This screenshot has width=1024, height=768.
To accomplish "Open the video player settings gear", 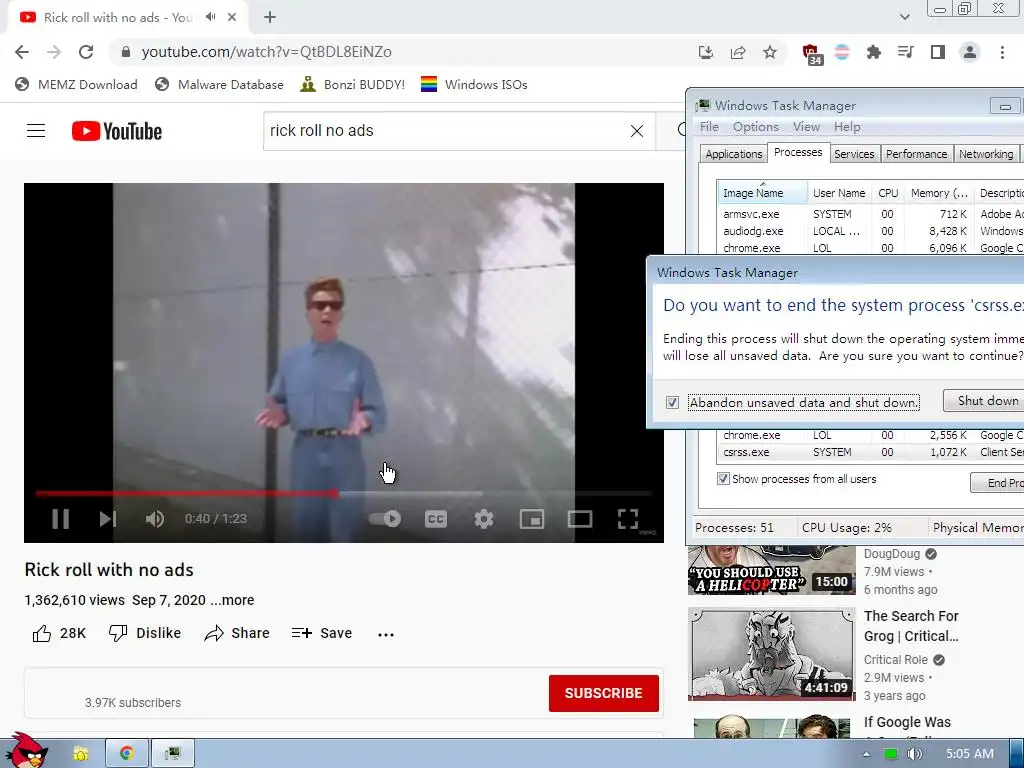I will [483, 519].
